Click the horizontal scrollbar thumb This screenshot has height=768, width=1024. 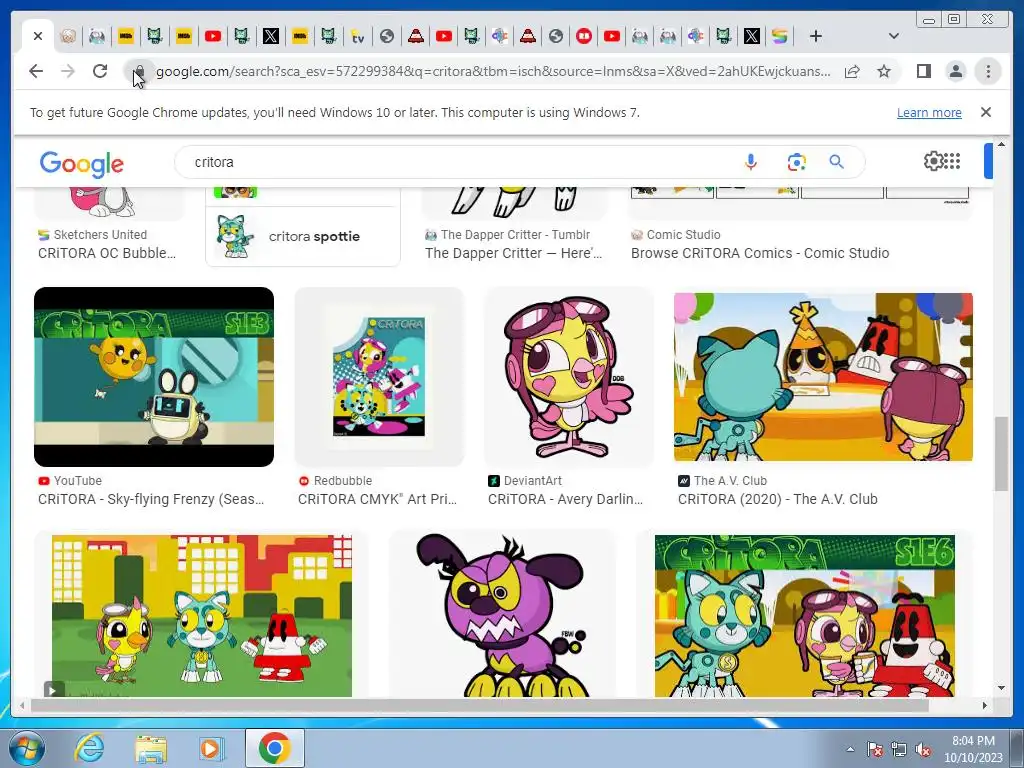480,705
